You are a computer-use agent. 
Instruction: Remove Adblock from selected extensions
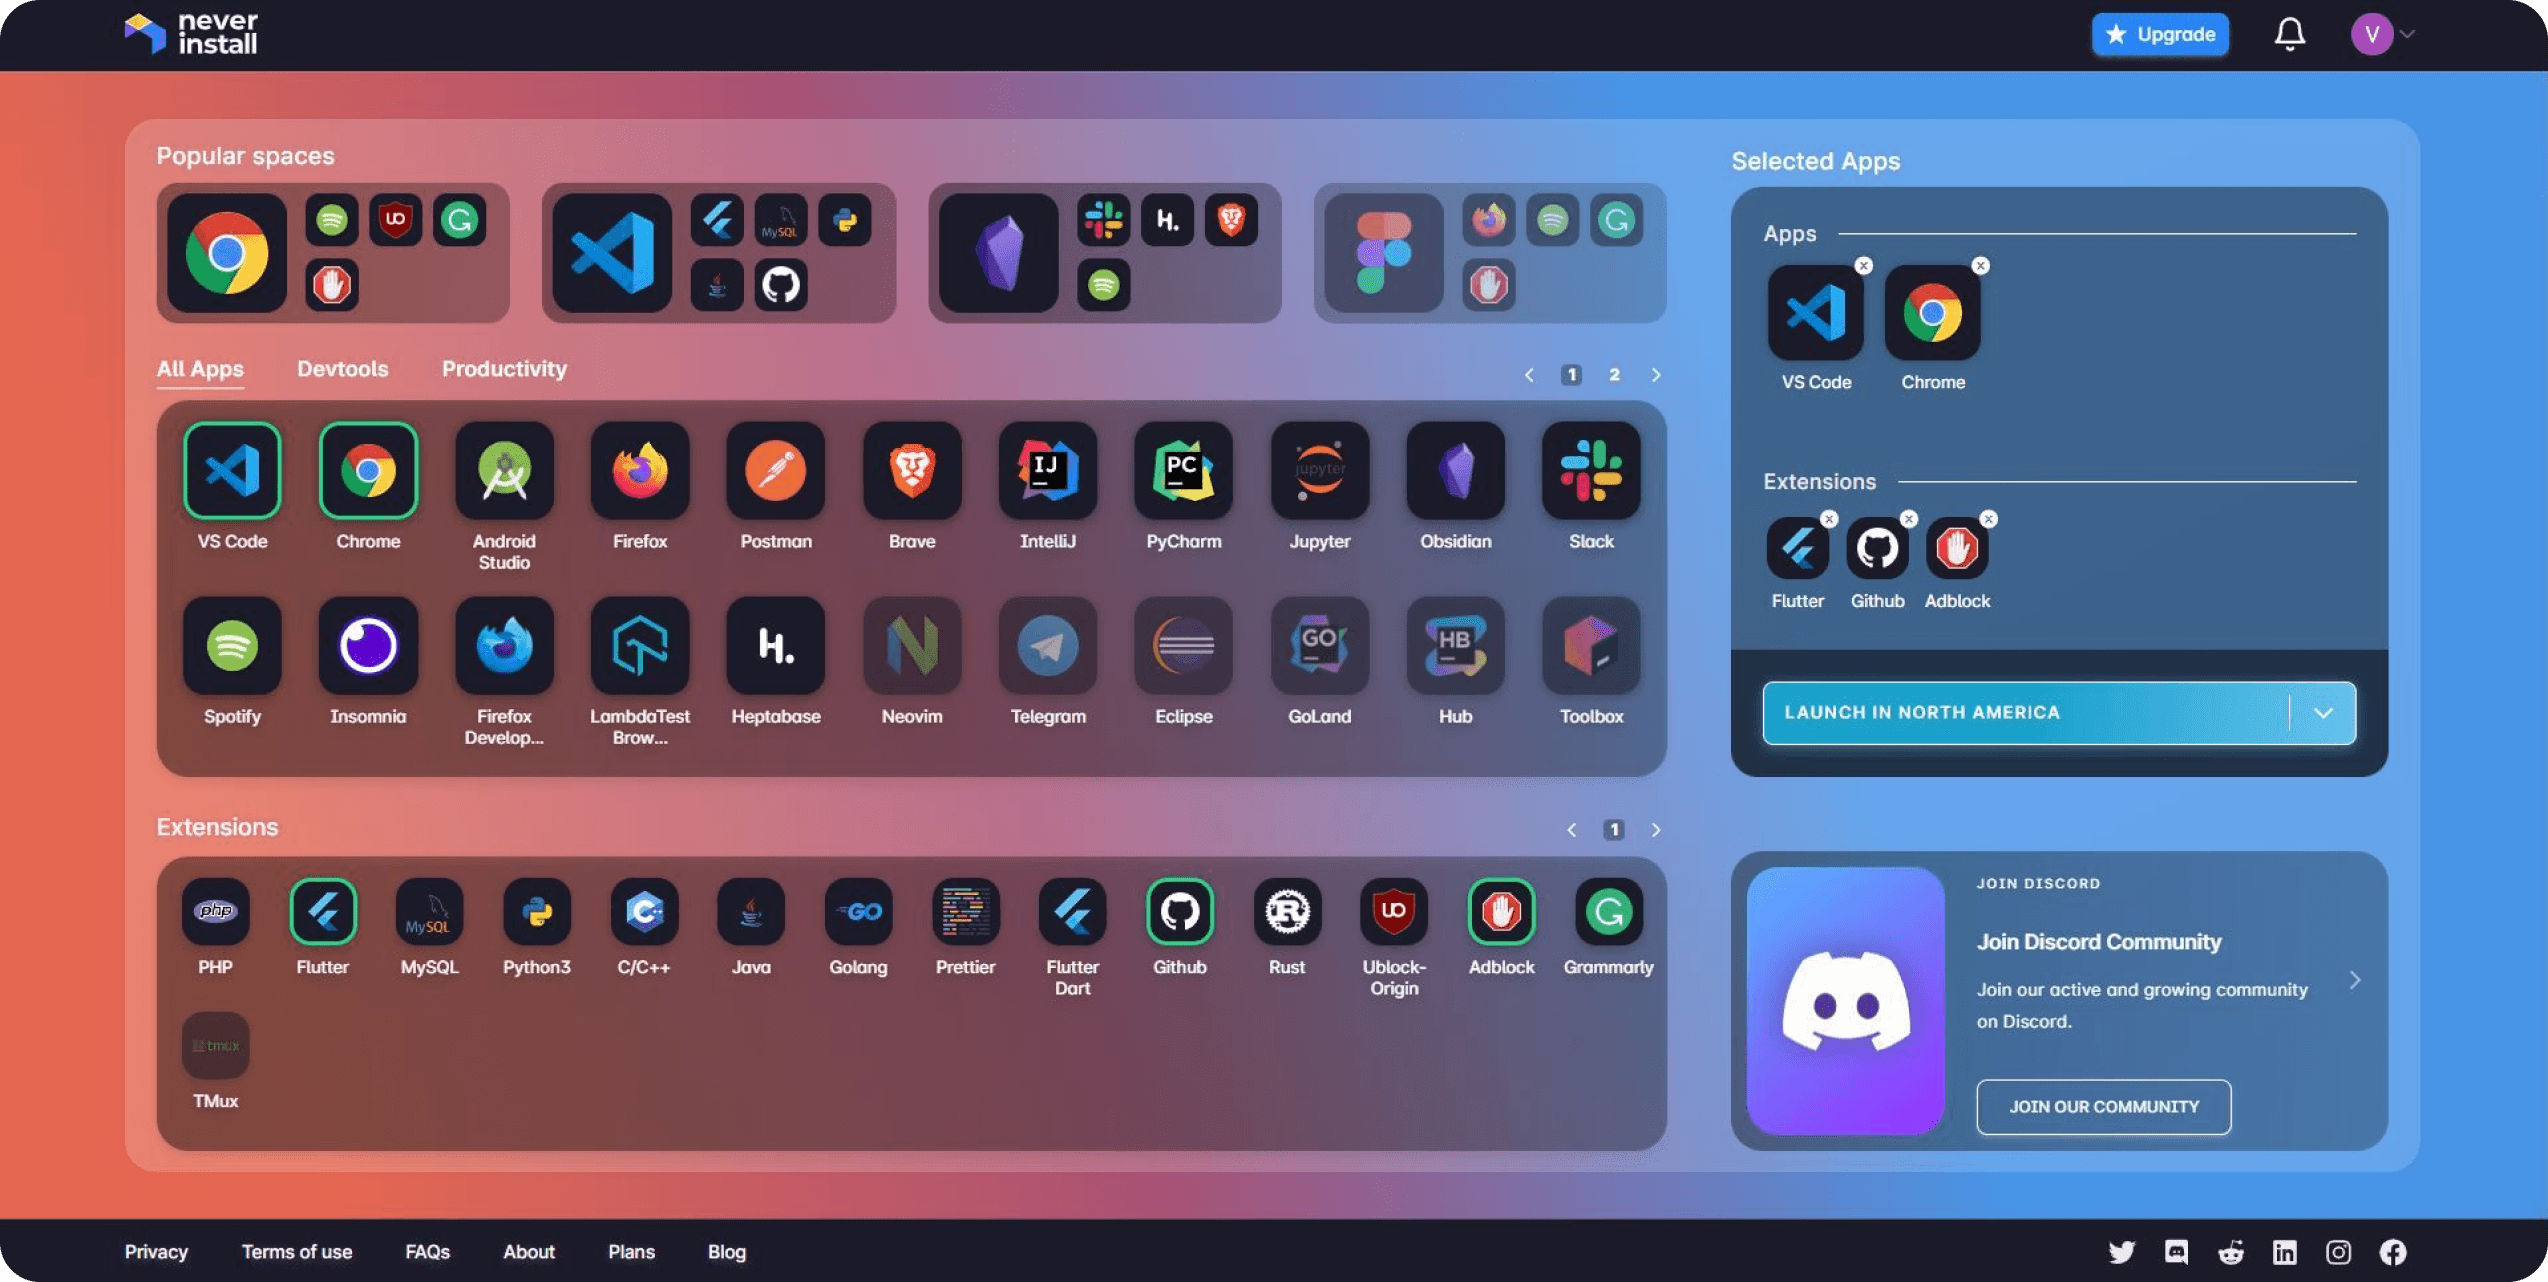1989,519
